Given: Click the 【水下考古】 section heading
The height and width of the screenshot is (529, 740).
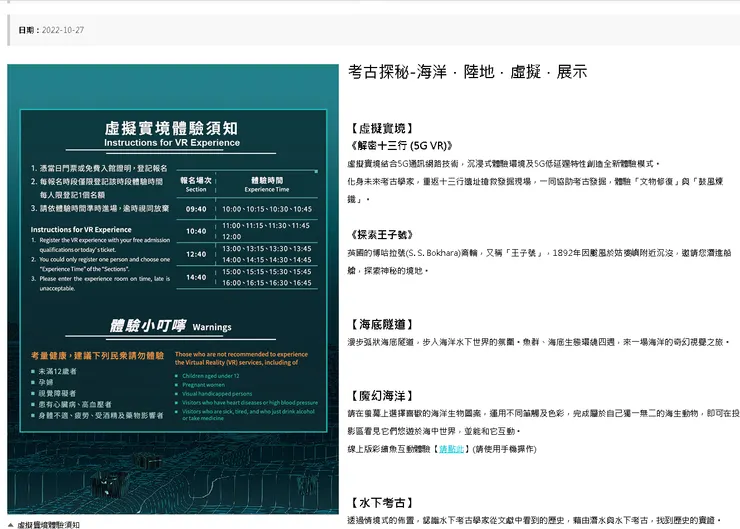Looking at the screenshot, I should pyautogui.click(x=381, y=503).
